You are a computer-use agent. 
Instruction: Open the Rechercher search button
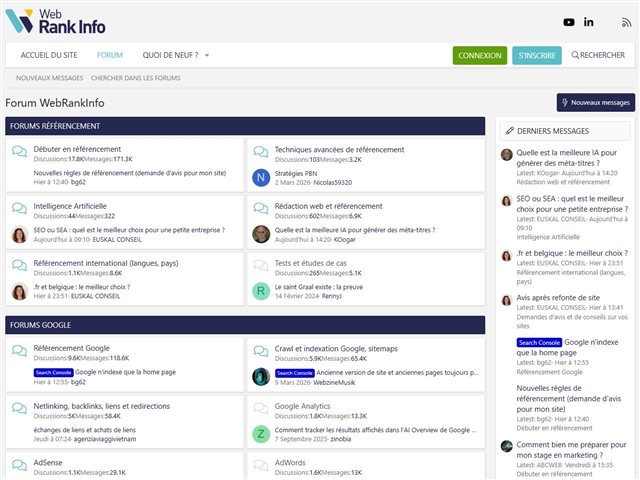coord(598,55)
